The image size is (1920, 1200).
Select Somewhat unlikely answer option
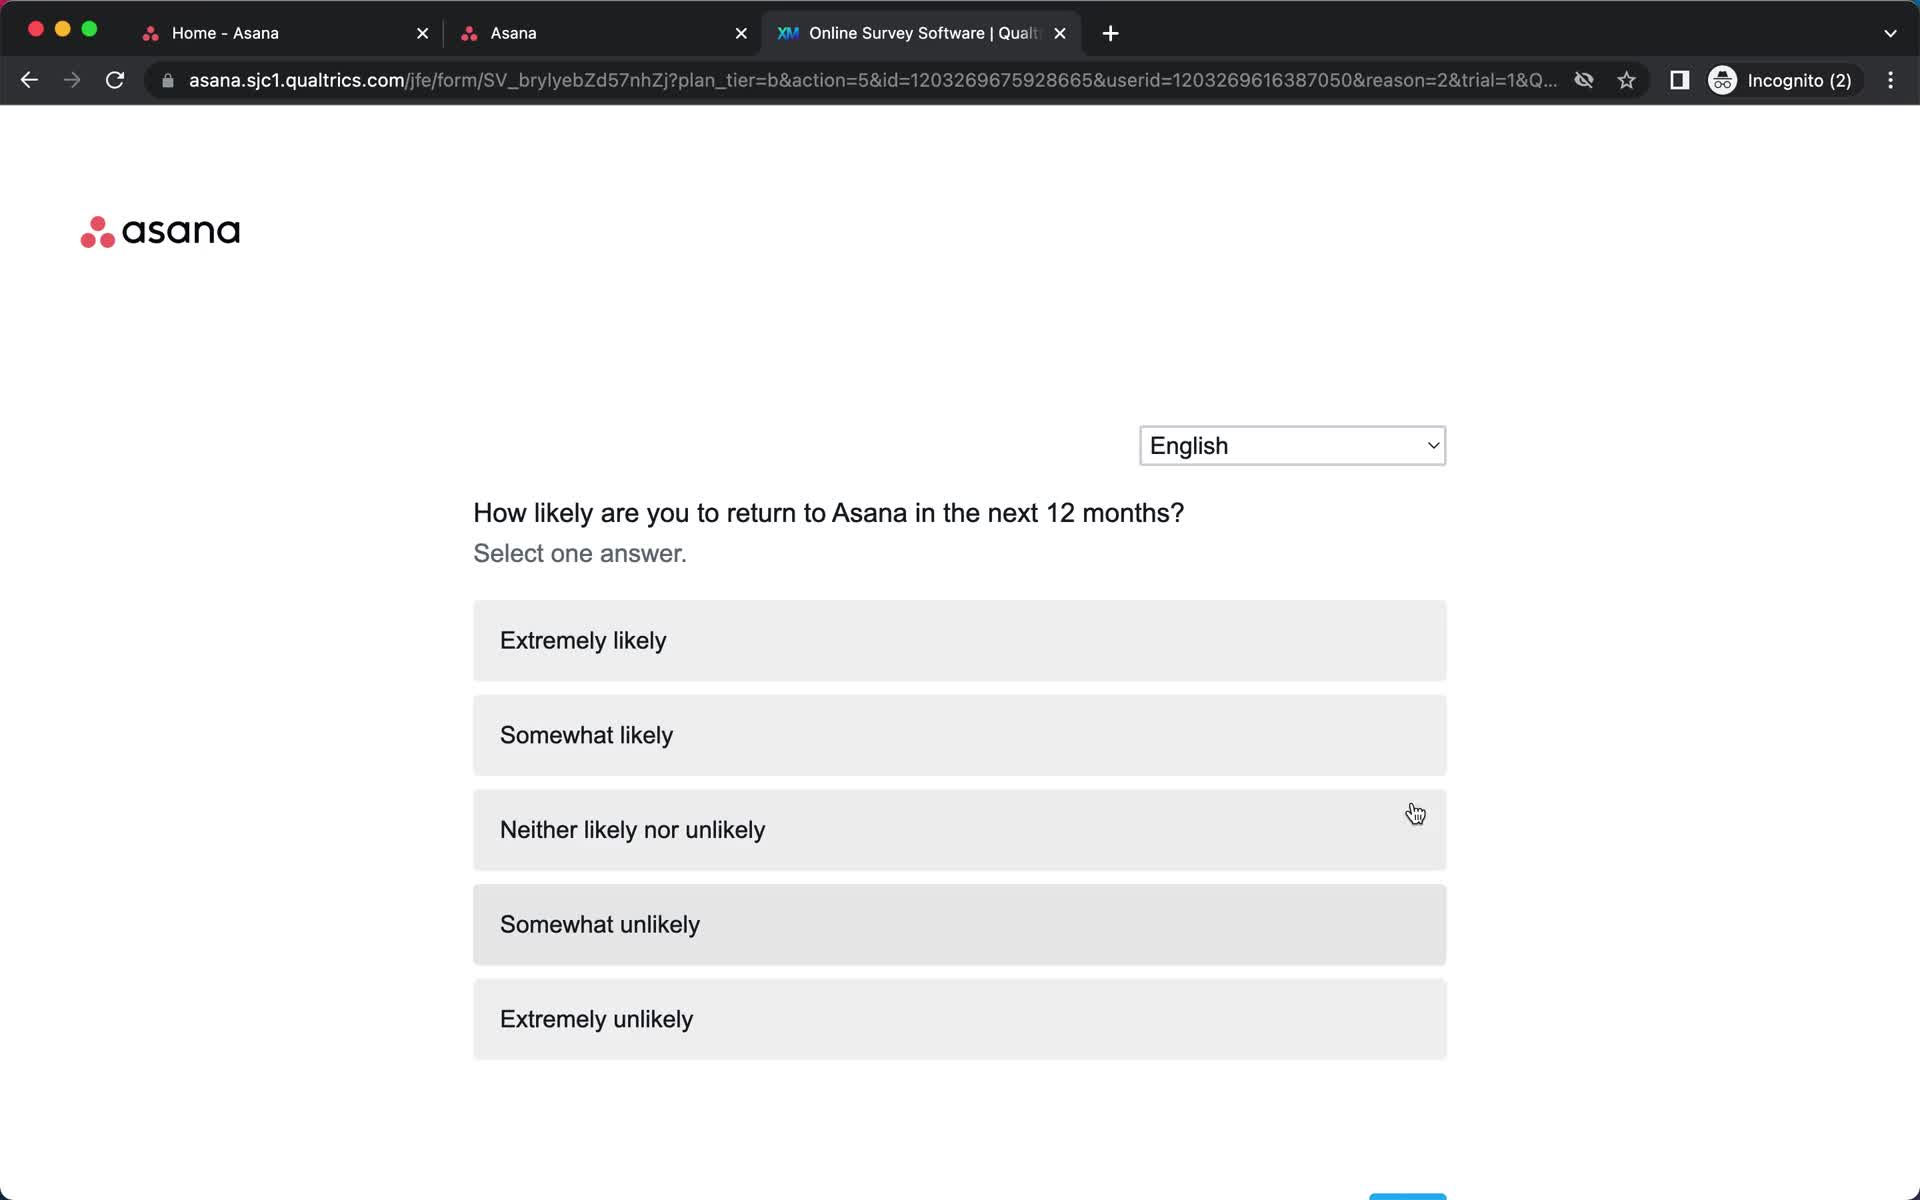tap(961, 924)
